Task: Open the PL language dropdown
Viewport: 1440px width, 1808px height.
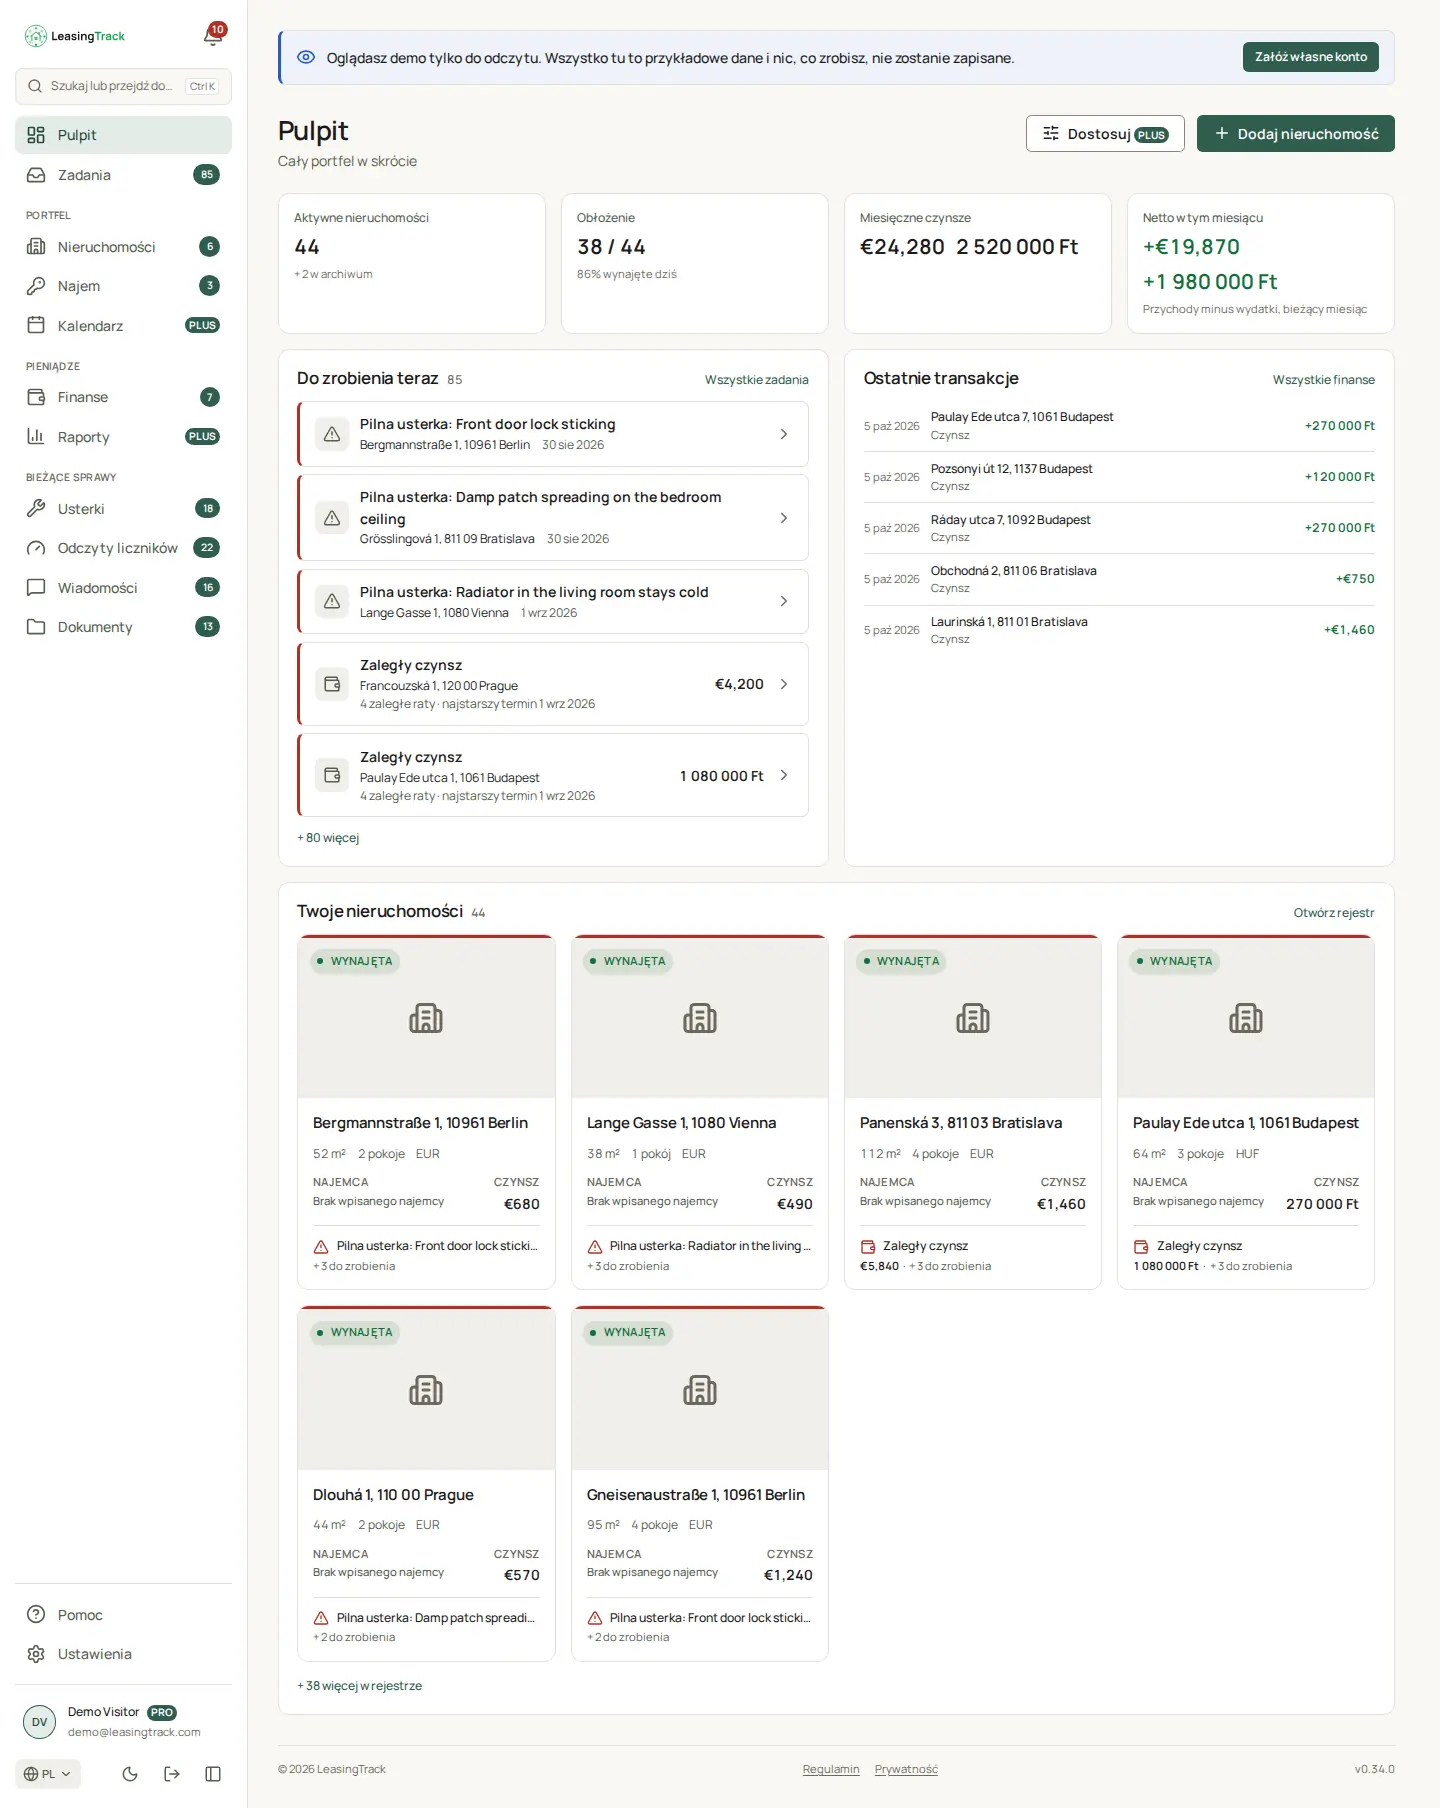Action: point(48,1774)
